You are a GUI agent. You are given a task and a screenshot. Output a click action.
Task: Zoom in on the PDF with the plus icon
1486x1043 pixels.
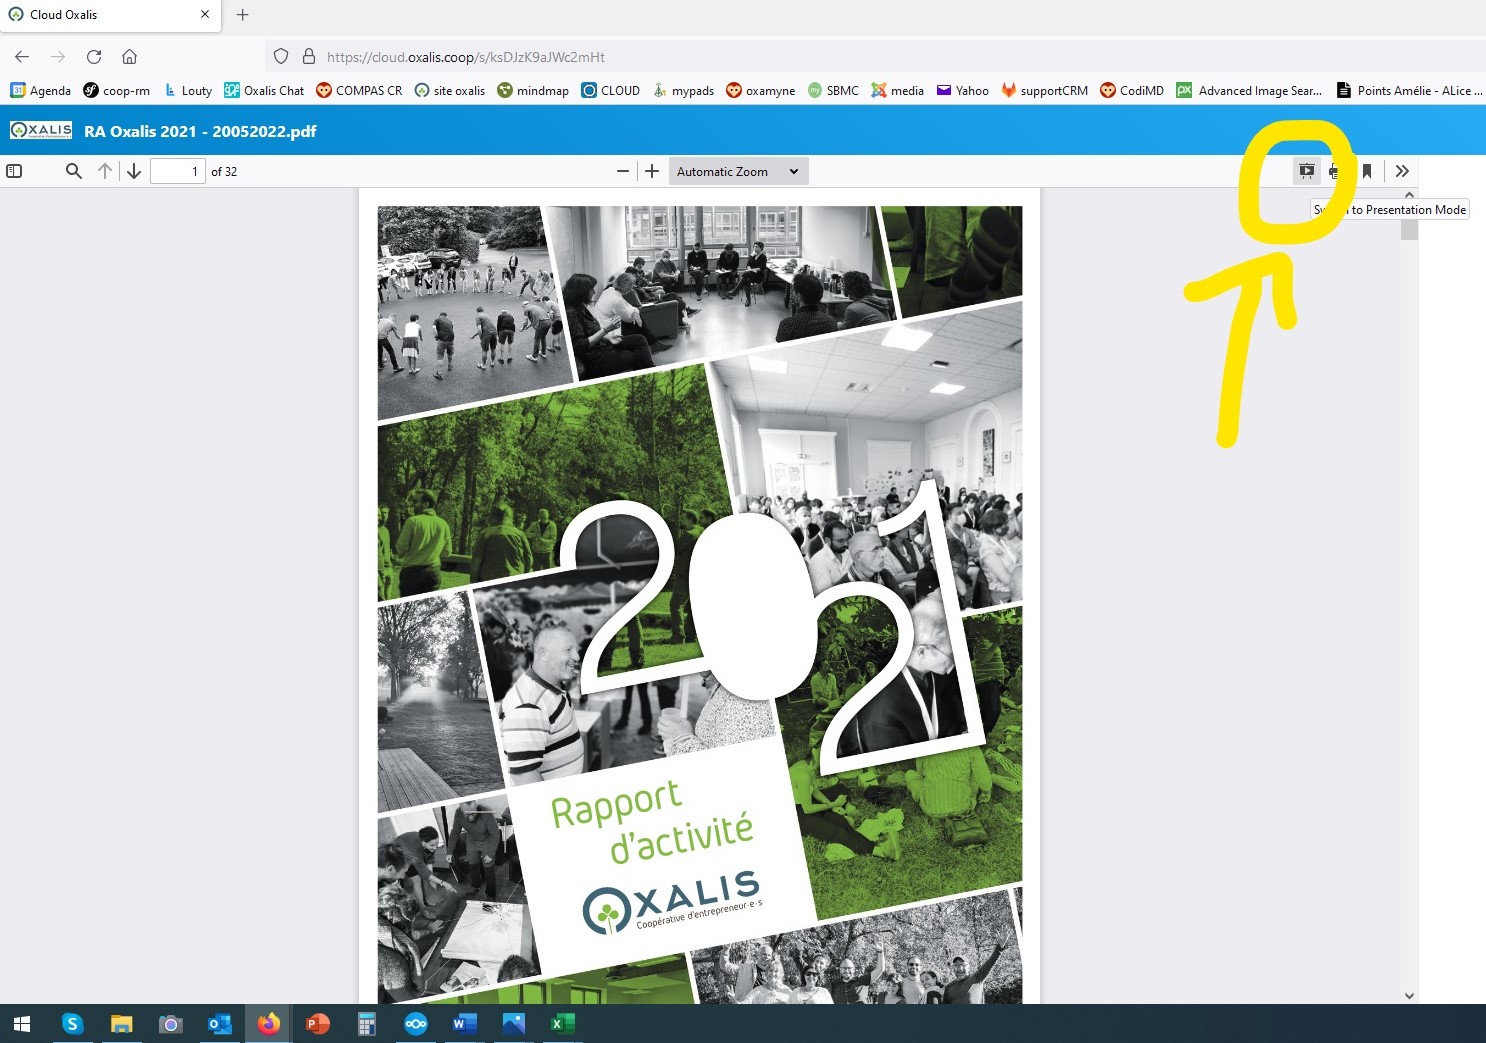[651, 170]
